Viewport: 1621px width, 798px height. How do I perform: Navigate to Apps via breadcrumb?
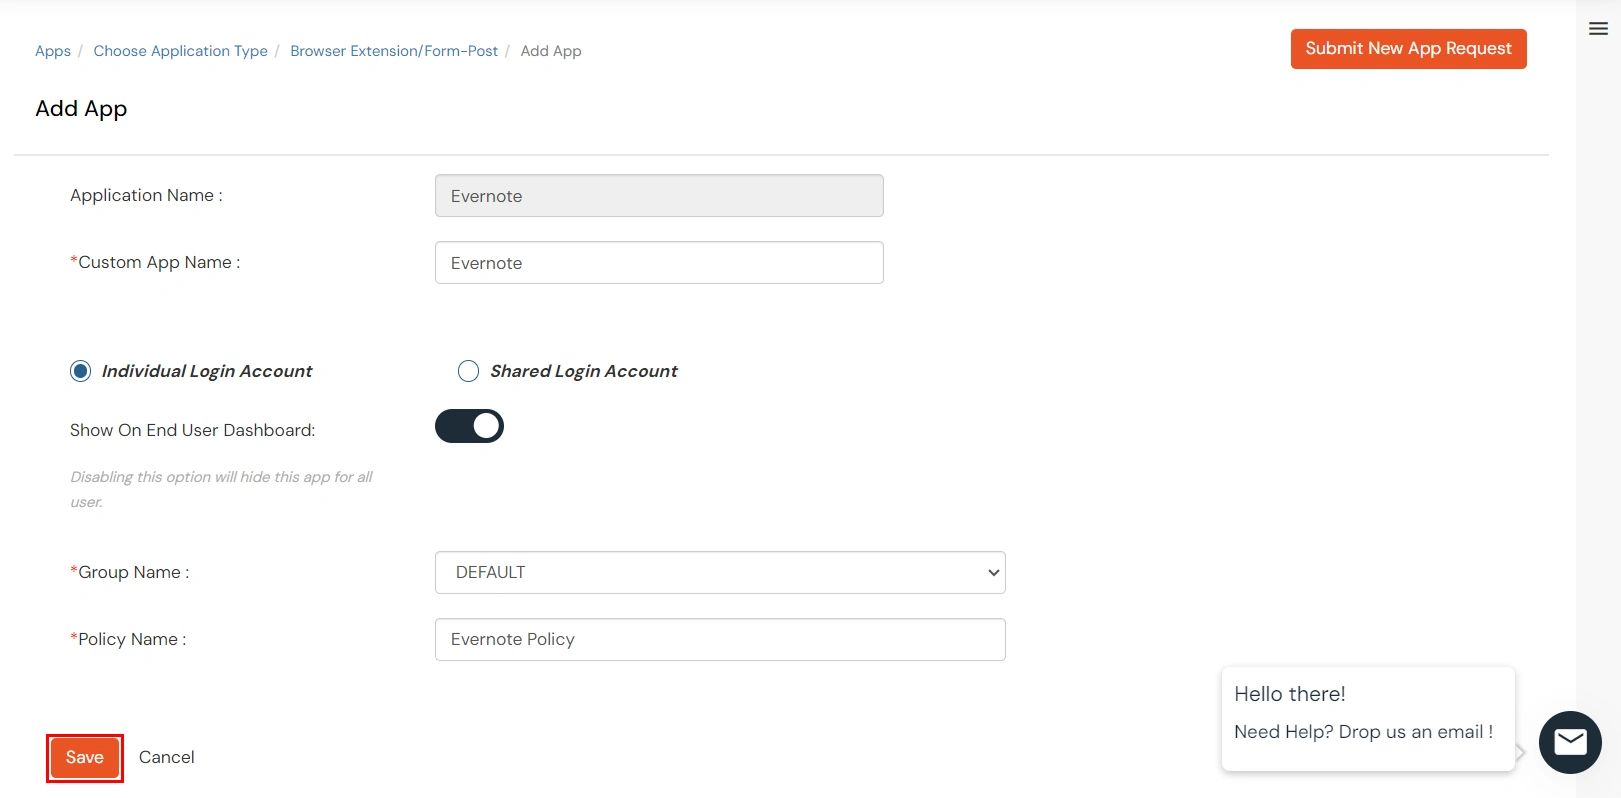52,50
